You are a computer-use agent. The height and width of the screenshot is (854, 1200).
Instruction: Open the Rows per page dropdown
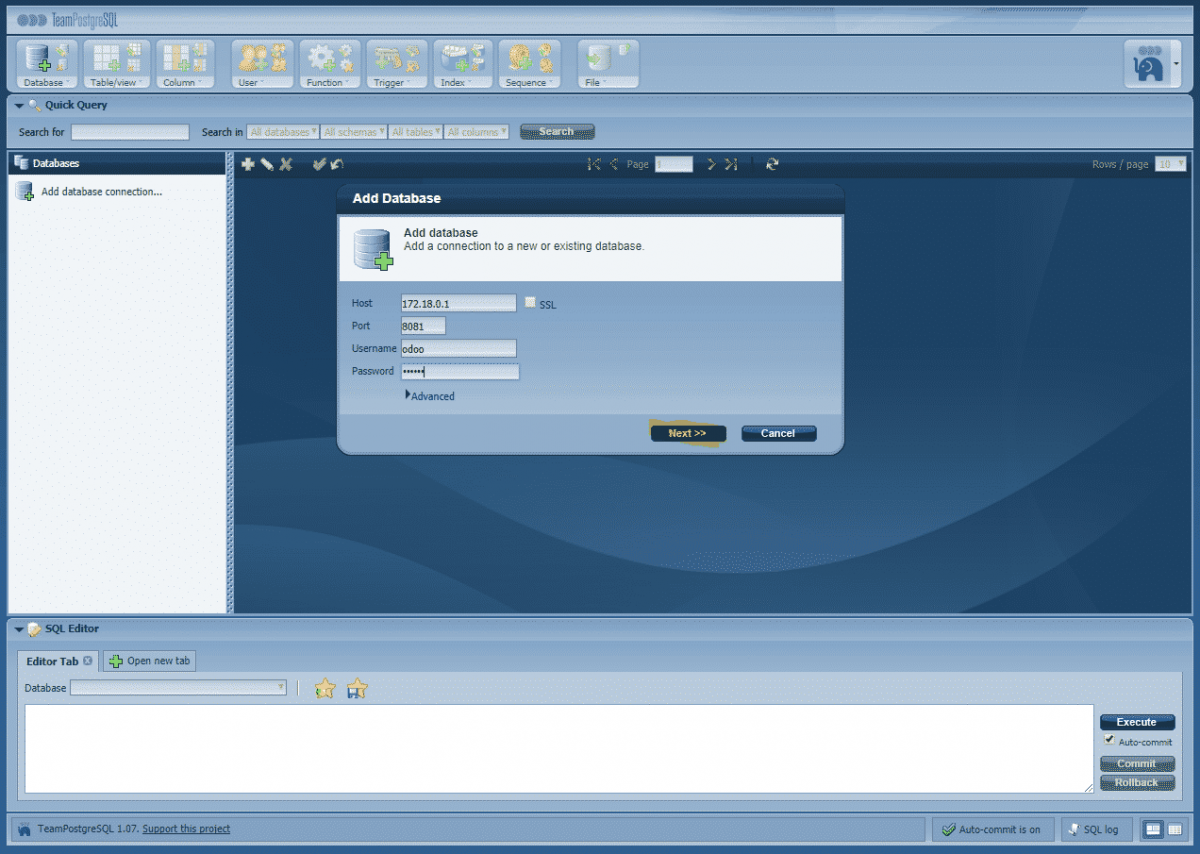click(x=1170, y=164)
